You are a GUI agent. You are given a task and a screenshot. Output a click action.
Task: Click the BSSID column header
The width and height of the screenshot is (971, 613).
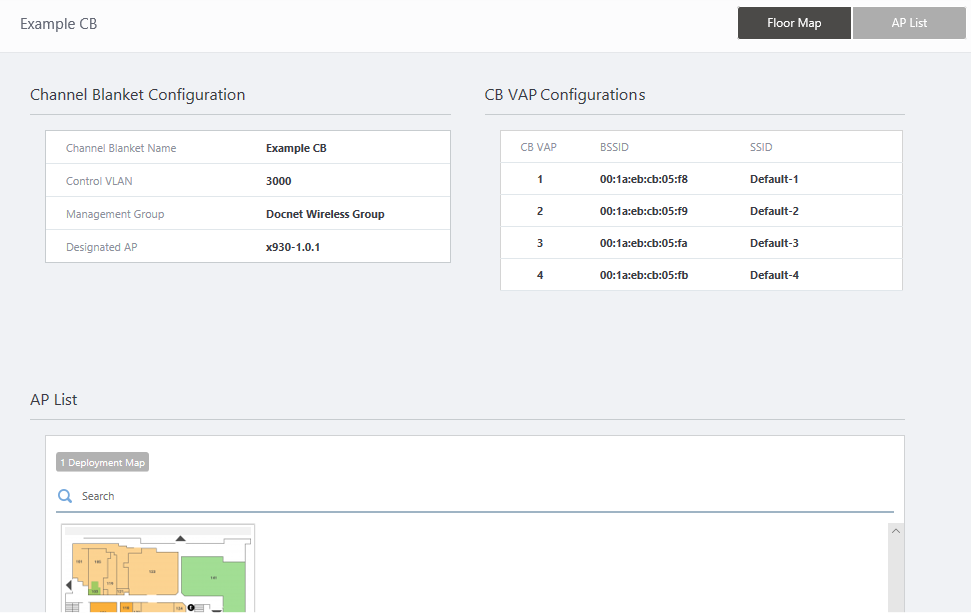[x=614, y=147]
